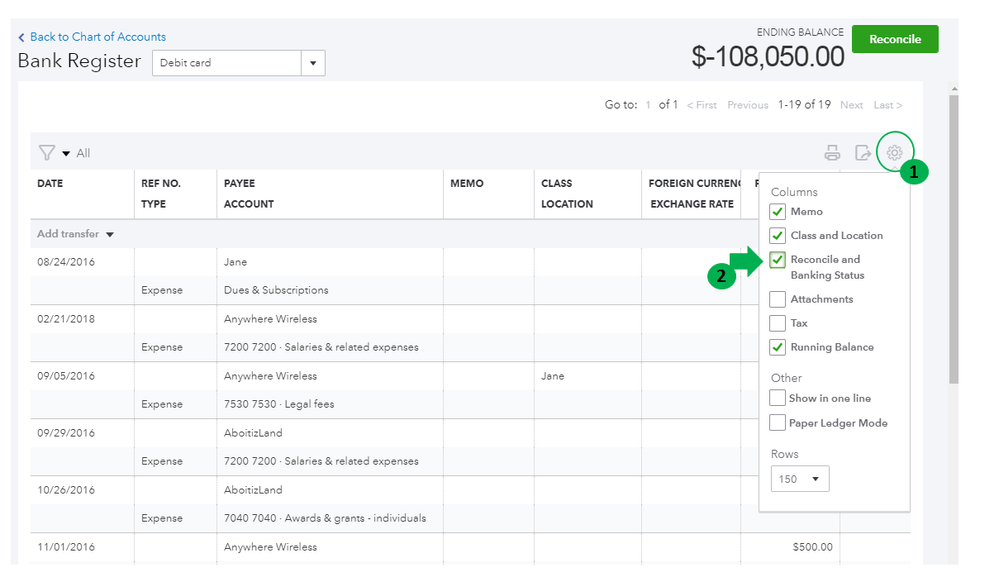The width and height of the screenshot is (999, 583).
Task: Click the back arrow beside Chart of Accounts
Action: click(x=22, y=37)
